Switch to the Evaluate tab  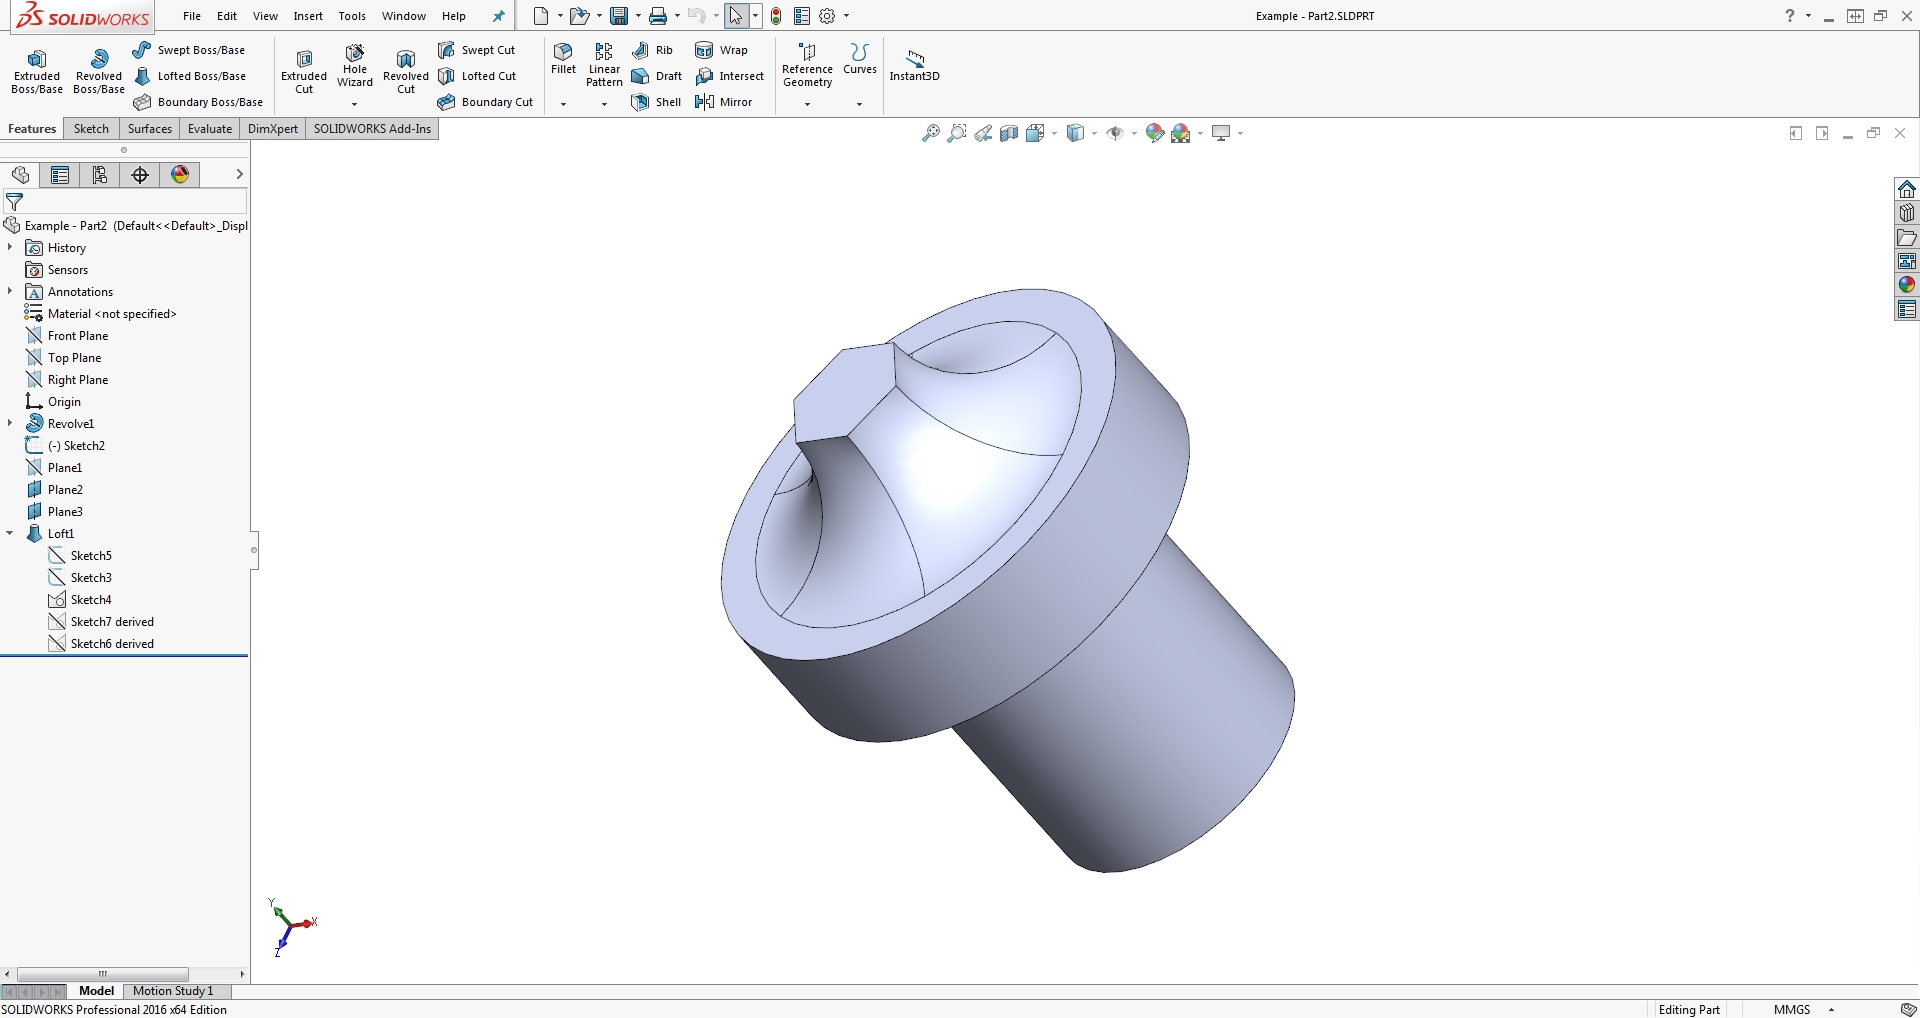[x=210, y=129]
